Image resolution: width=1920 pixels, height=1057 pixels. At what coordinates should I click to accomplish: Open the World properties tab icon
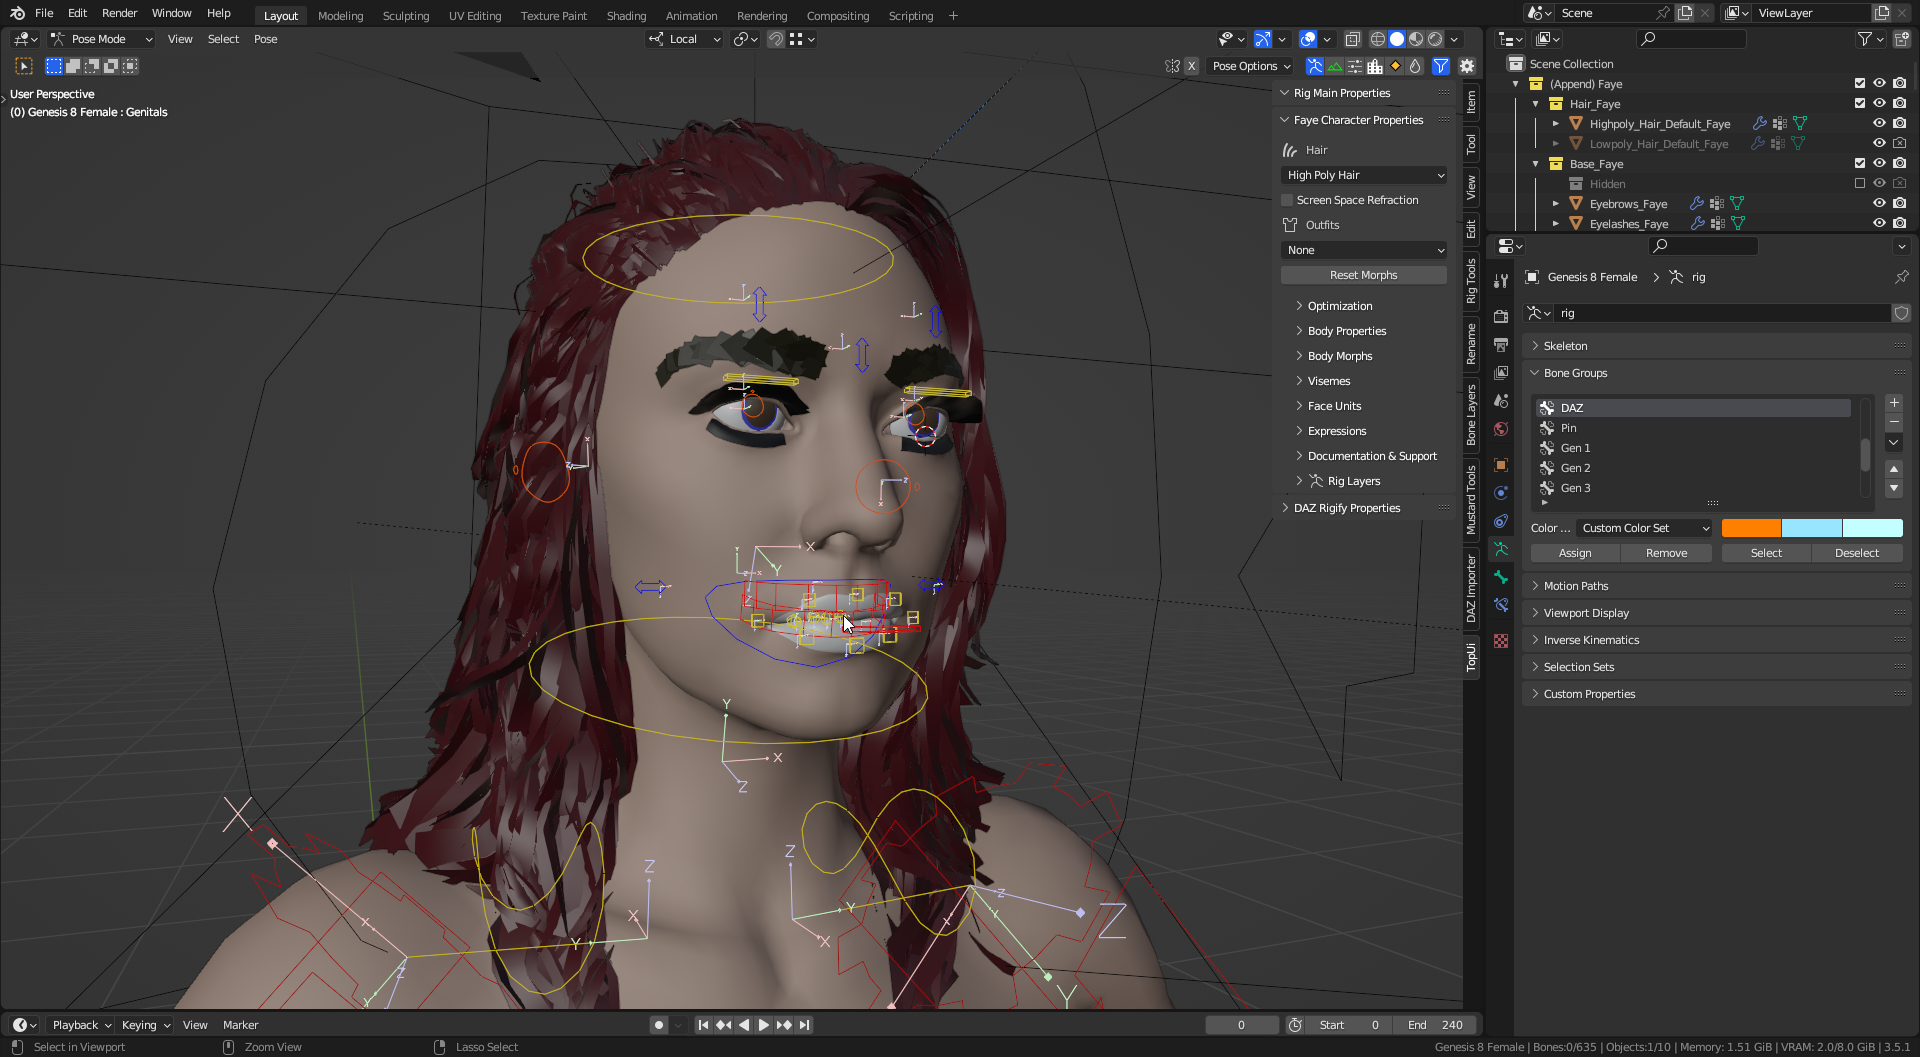(x=1501, y=429)
